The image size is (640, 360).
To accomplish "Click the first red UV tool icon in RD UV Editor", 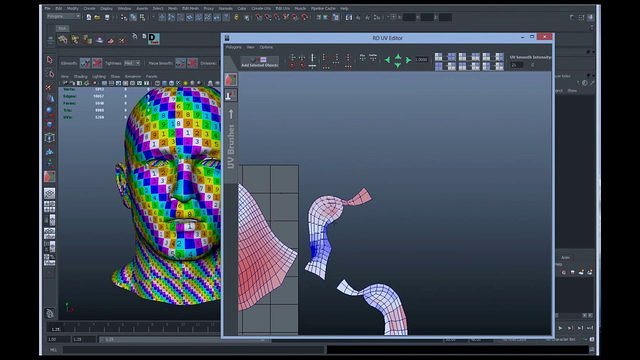I will pos(292,66).
